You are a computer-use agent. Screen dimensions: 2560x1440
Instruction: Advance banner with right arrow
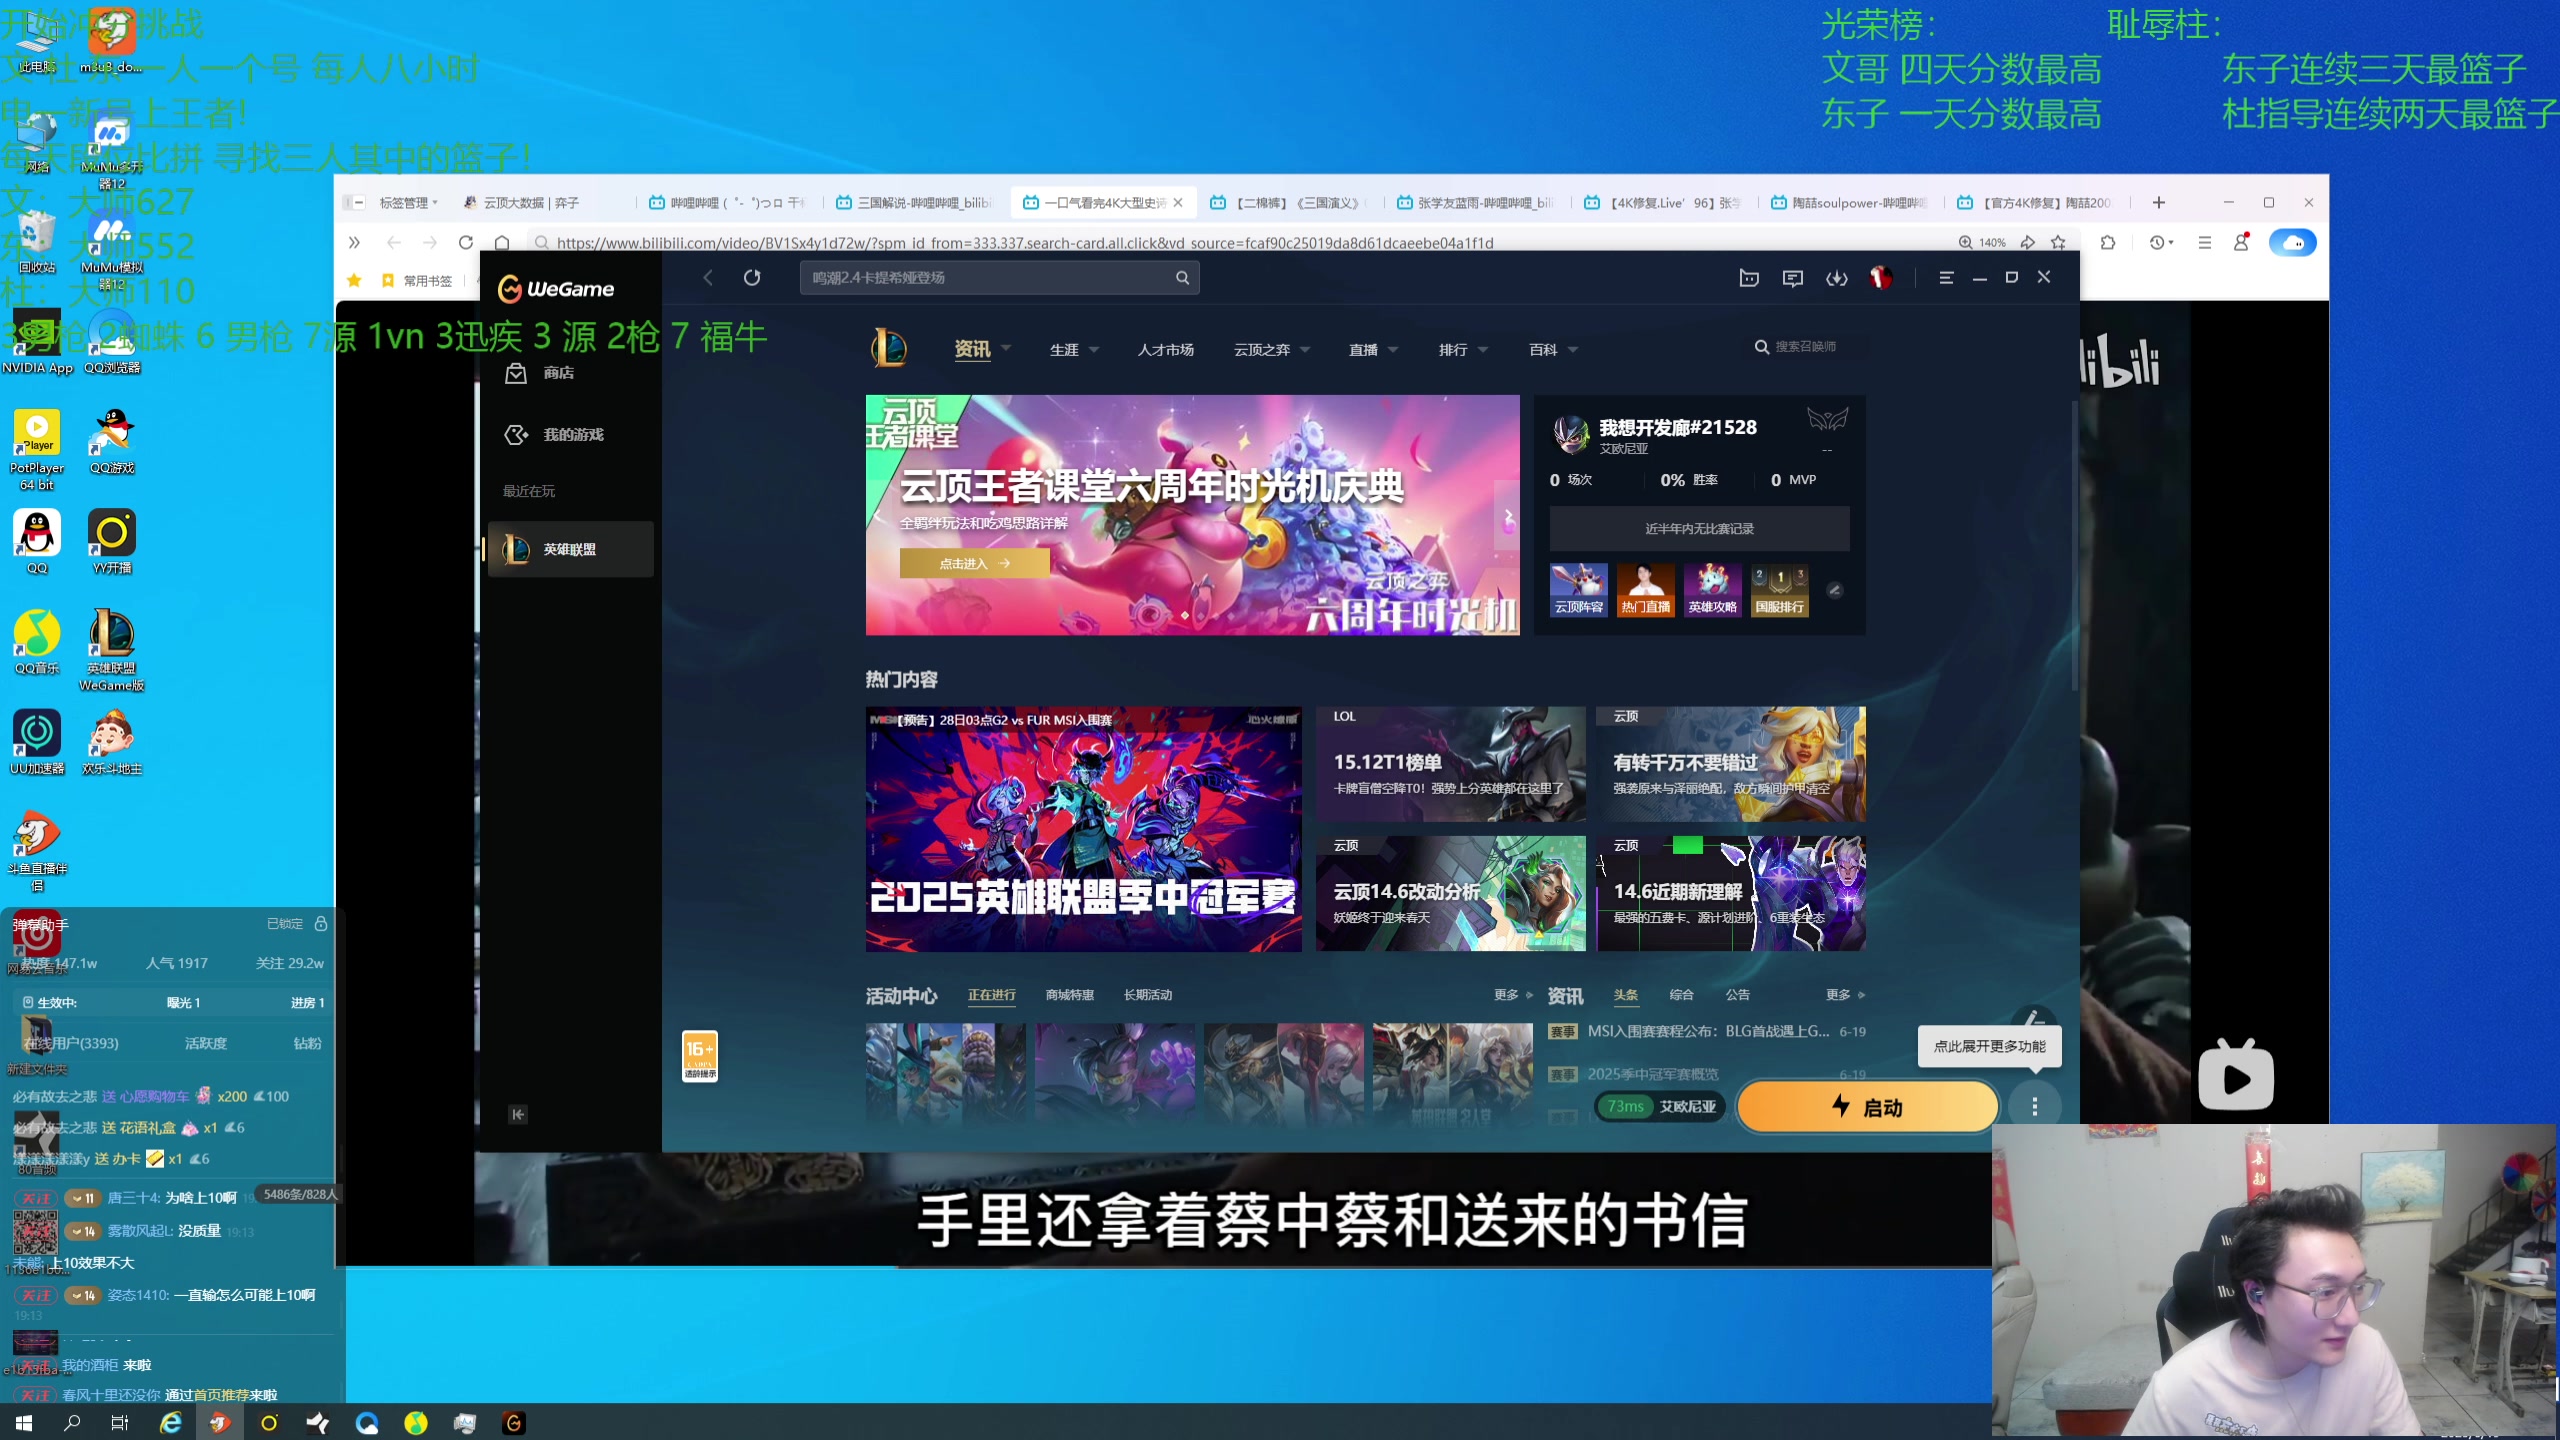pyautogui.click(x=1508, y=516)
